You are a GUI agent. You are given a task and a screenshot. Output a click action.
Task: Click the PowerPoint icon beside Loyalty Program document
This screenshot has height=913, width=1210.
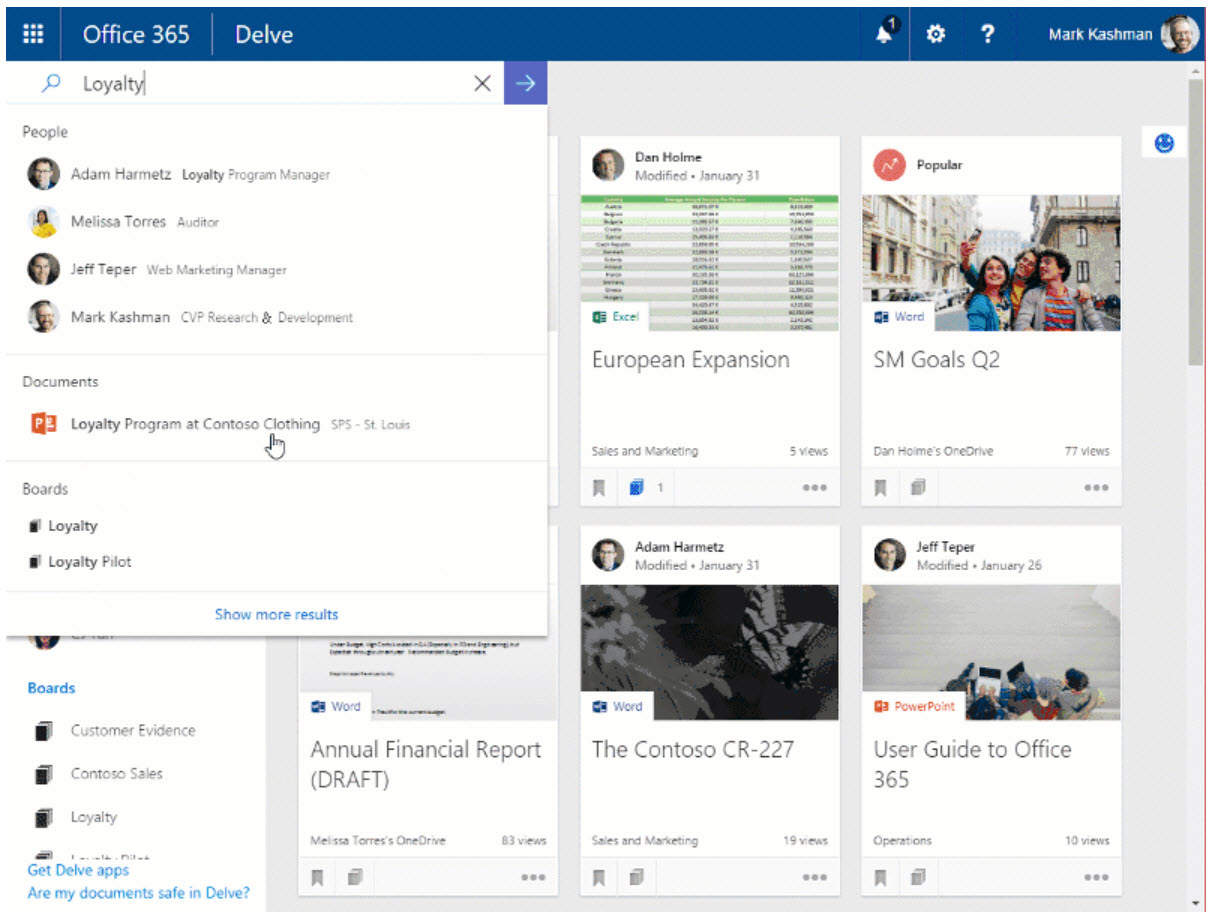[x=43, y=424]
